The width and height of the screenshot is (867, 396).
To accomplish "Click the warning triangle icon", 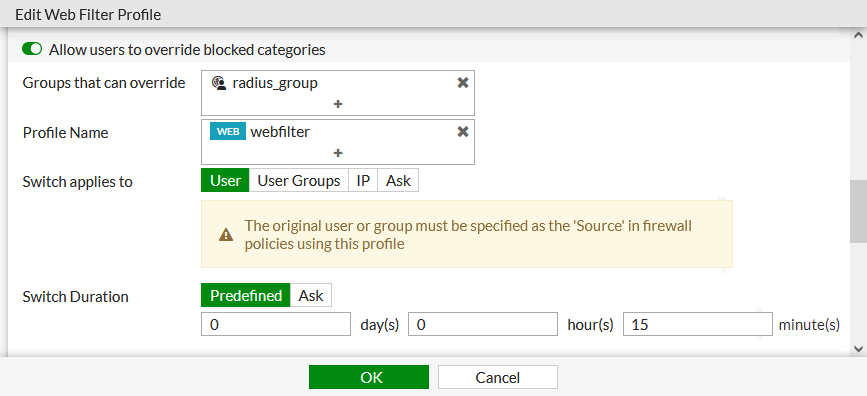I will [x=226, y=235].
